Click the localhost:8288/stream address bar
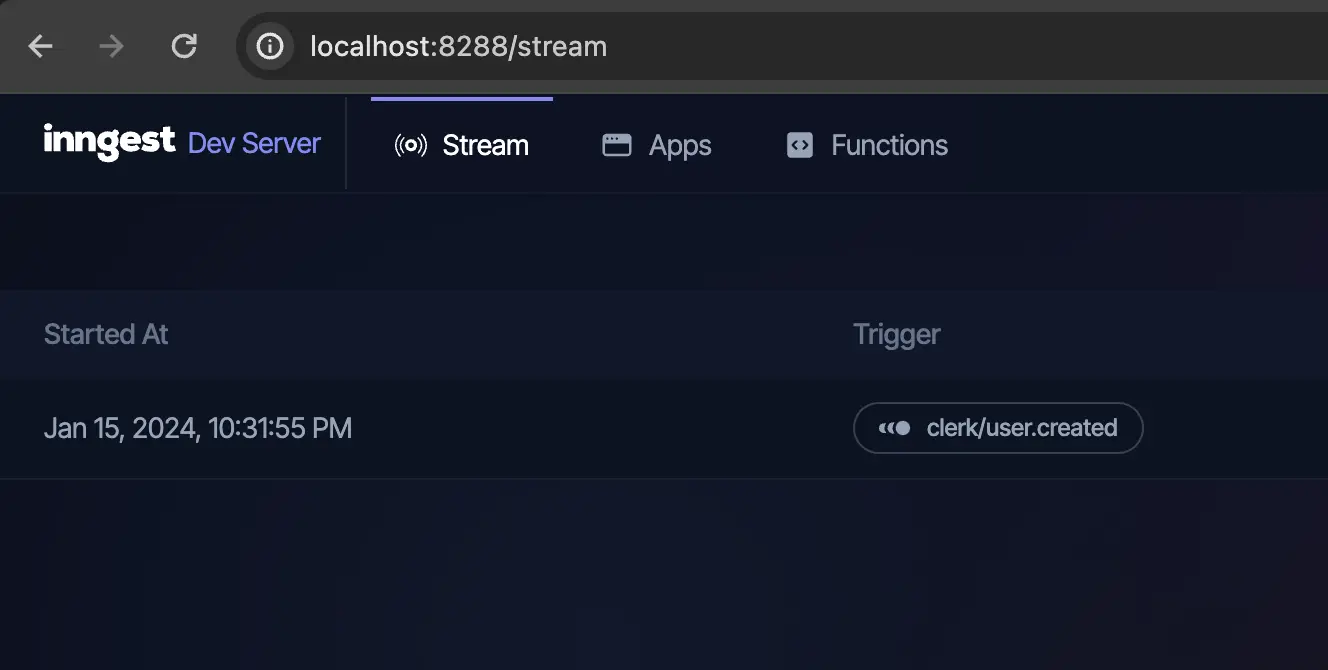 [459, 46]
